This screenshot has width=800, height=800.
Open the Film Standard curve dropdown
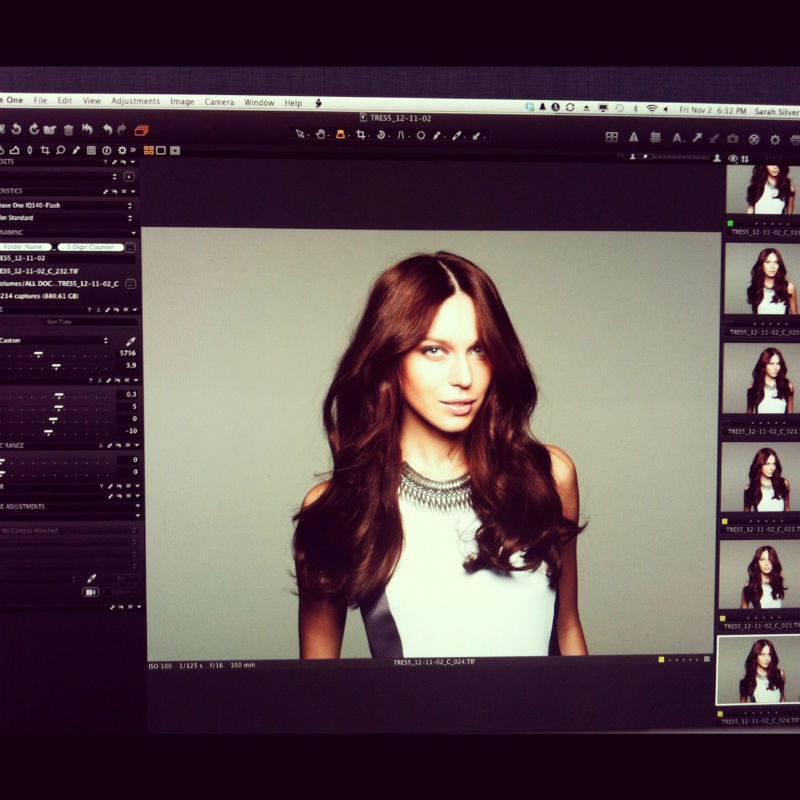(x=66, y=218)
